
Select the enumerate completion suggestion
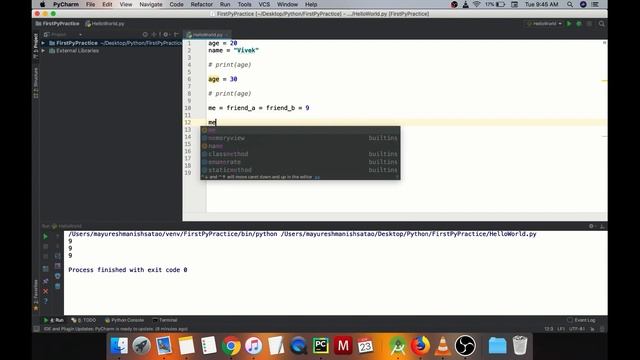[300, 162]
